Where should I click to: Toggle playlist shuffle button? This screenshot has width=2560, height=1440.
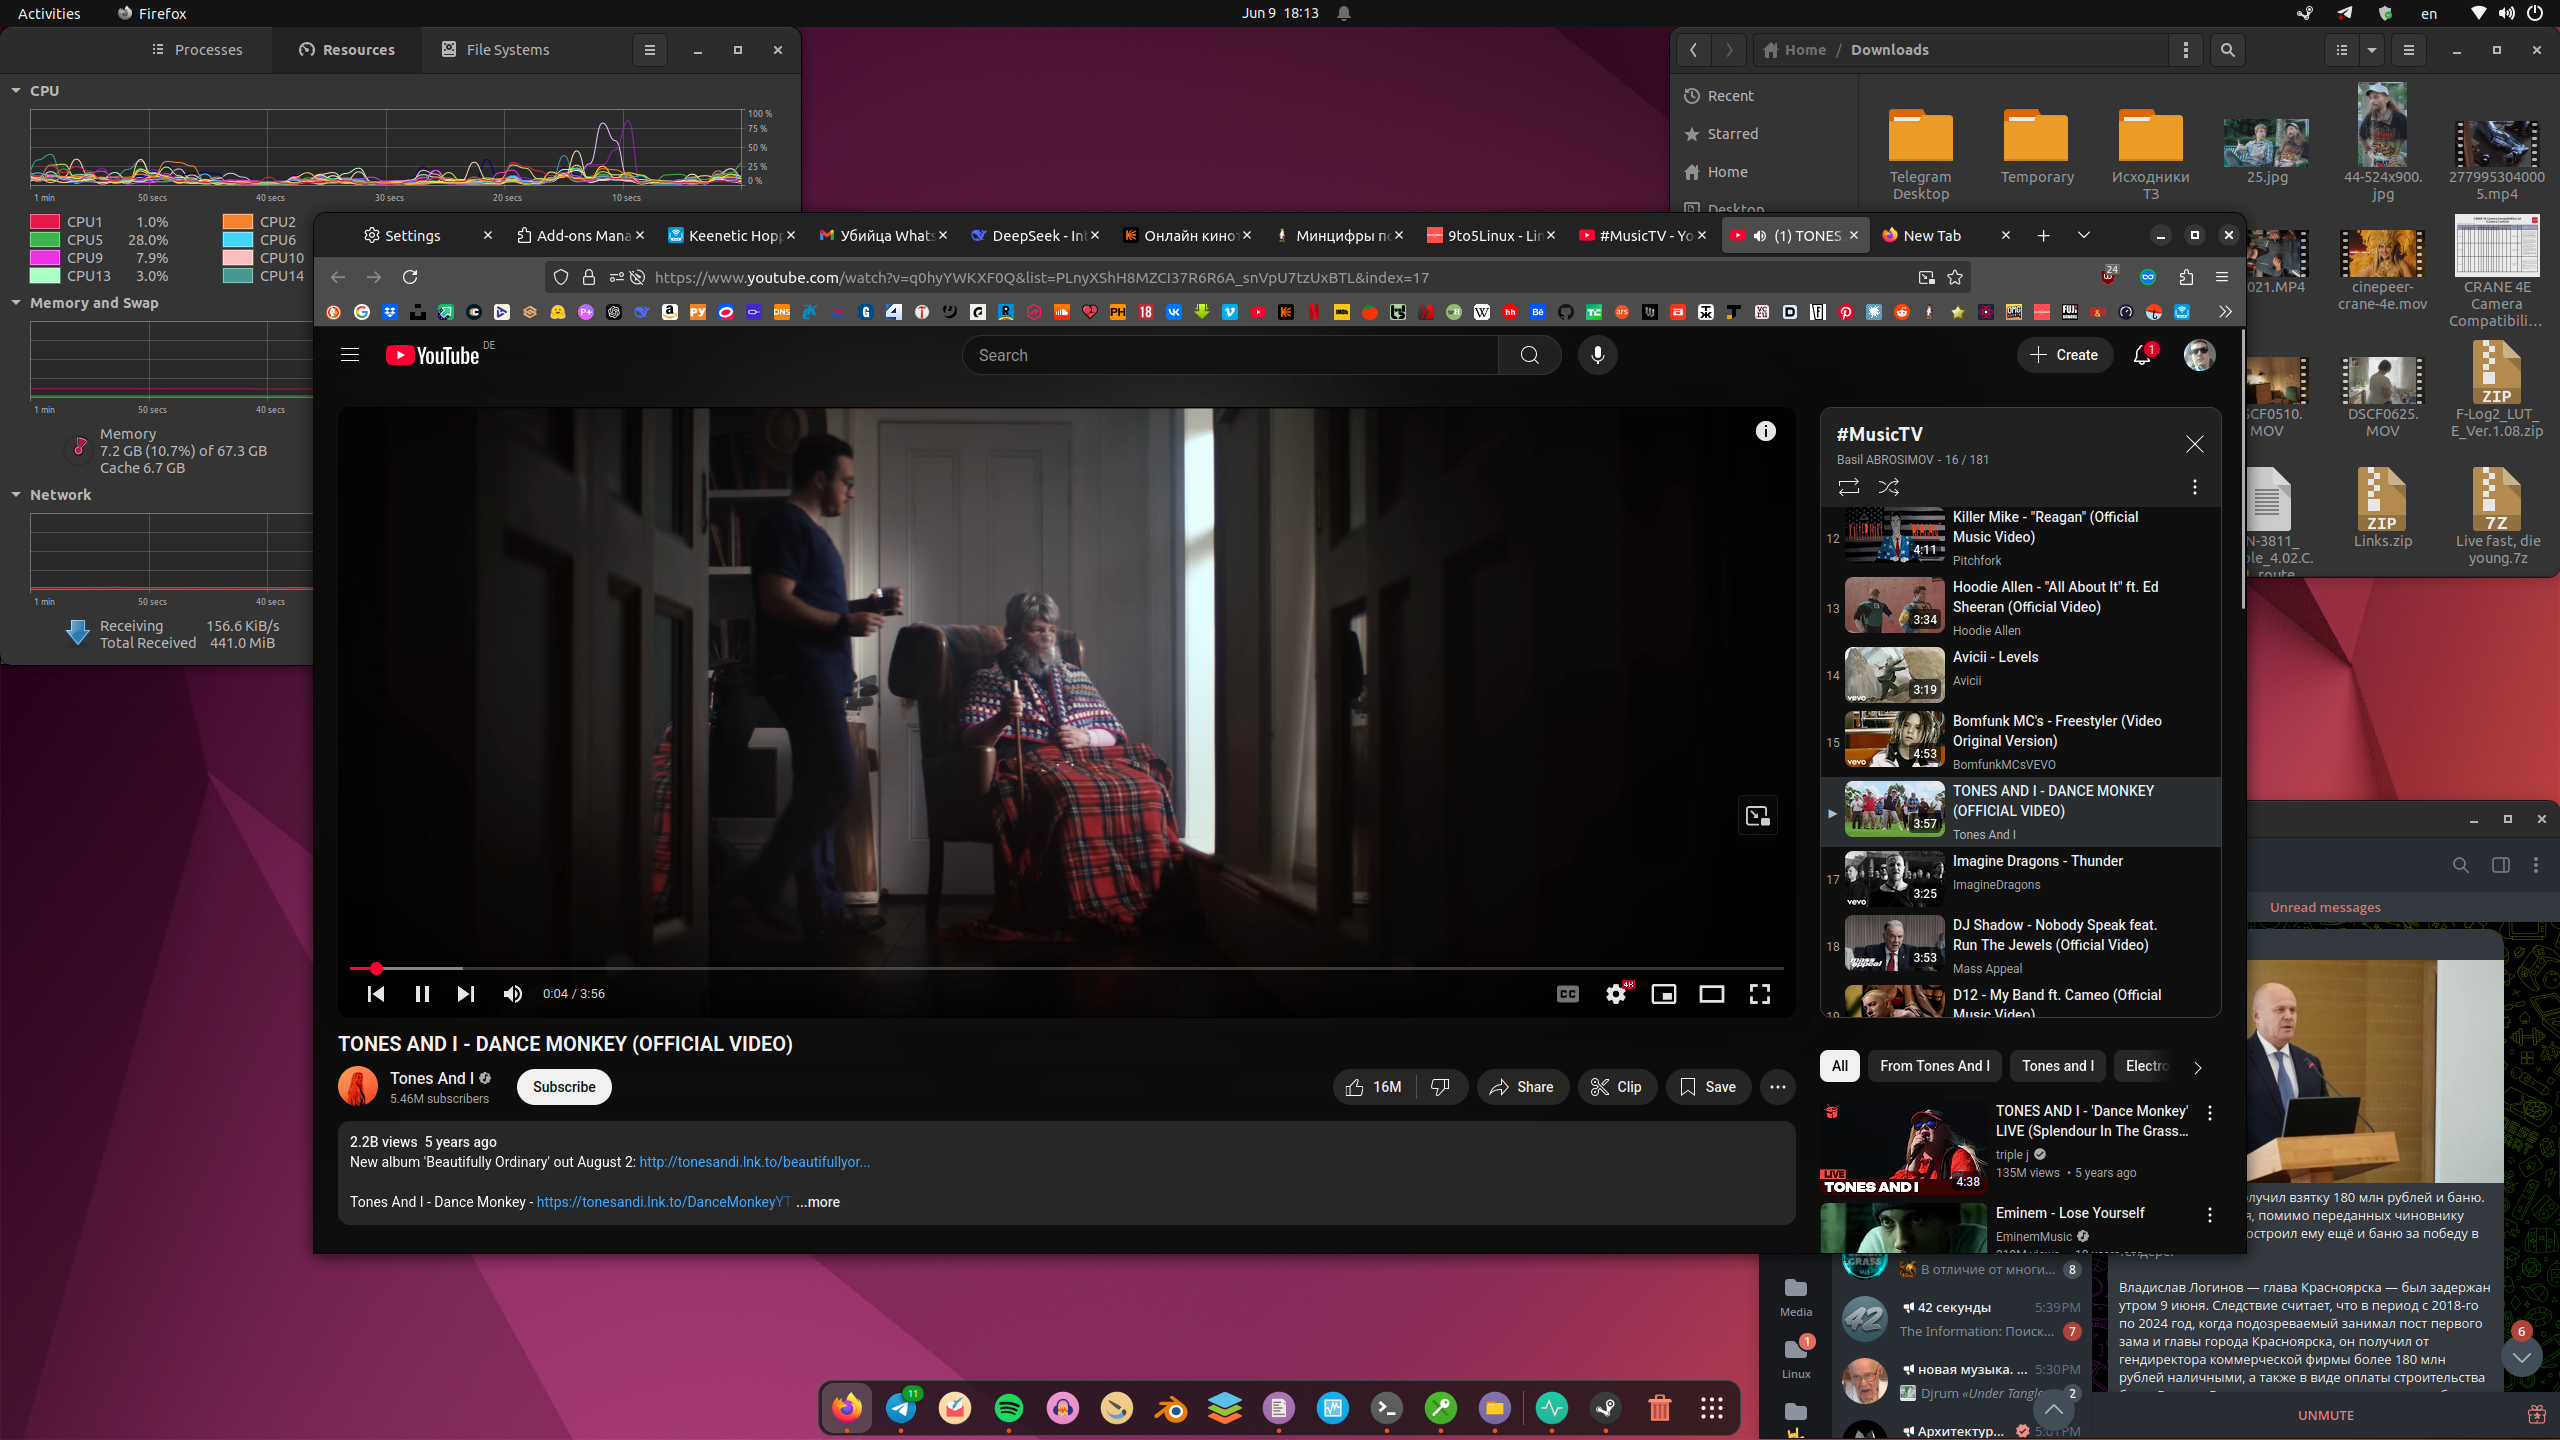(1889, 487)
